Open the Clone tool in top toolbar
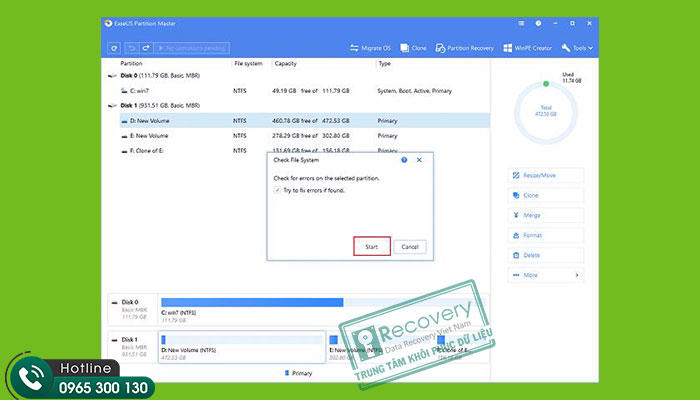This screenshot has width=700, height=400. tap(413, 48)
